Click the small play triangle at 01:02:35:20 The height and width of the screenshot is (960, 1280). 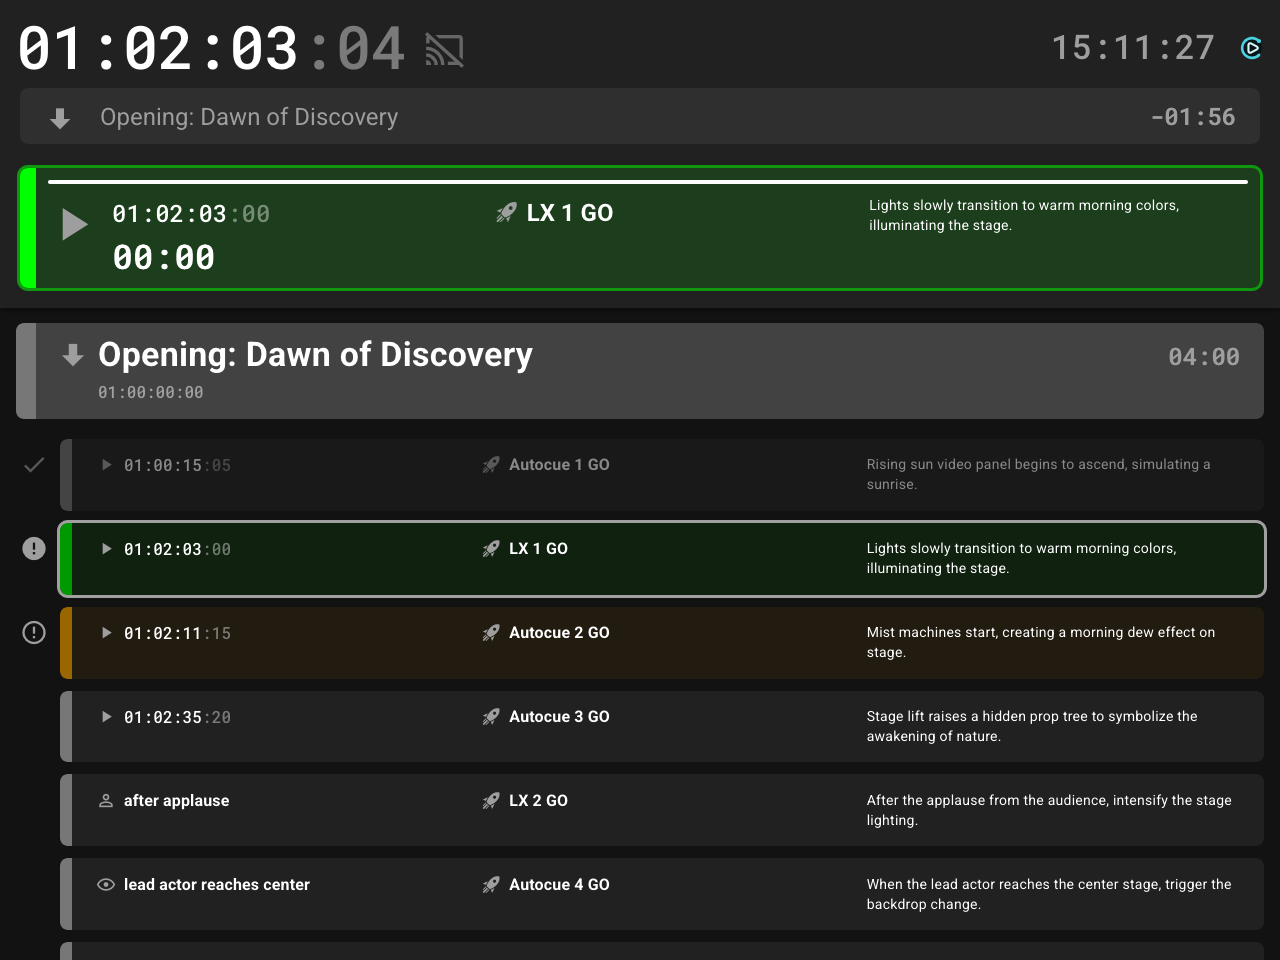(106, 717)
